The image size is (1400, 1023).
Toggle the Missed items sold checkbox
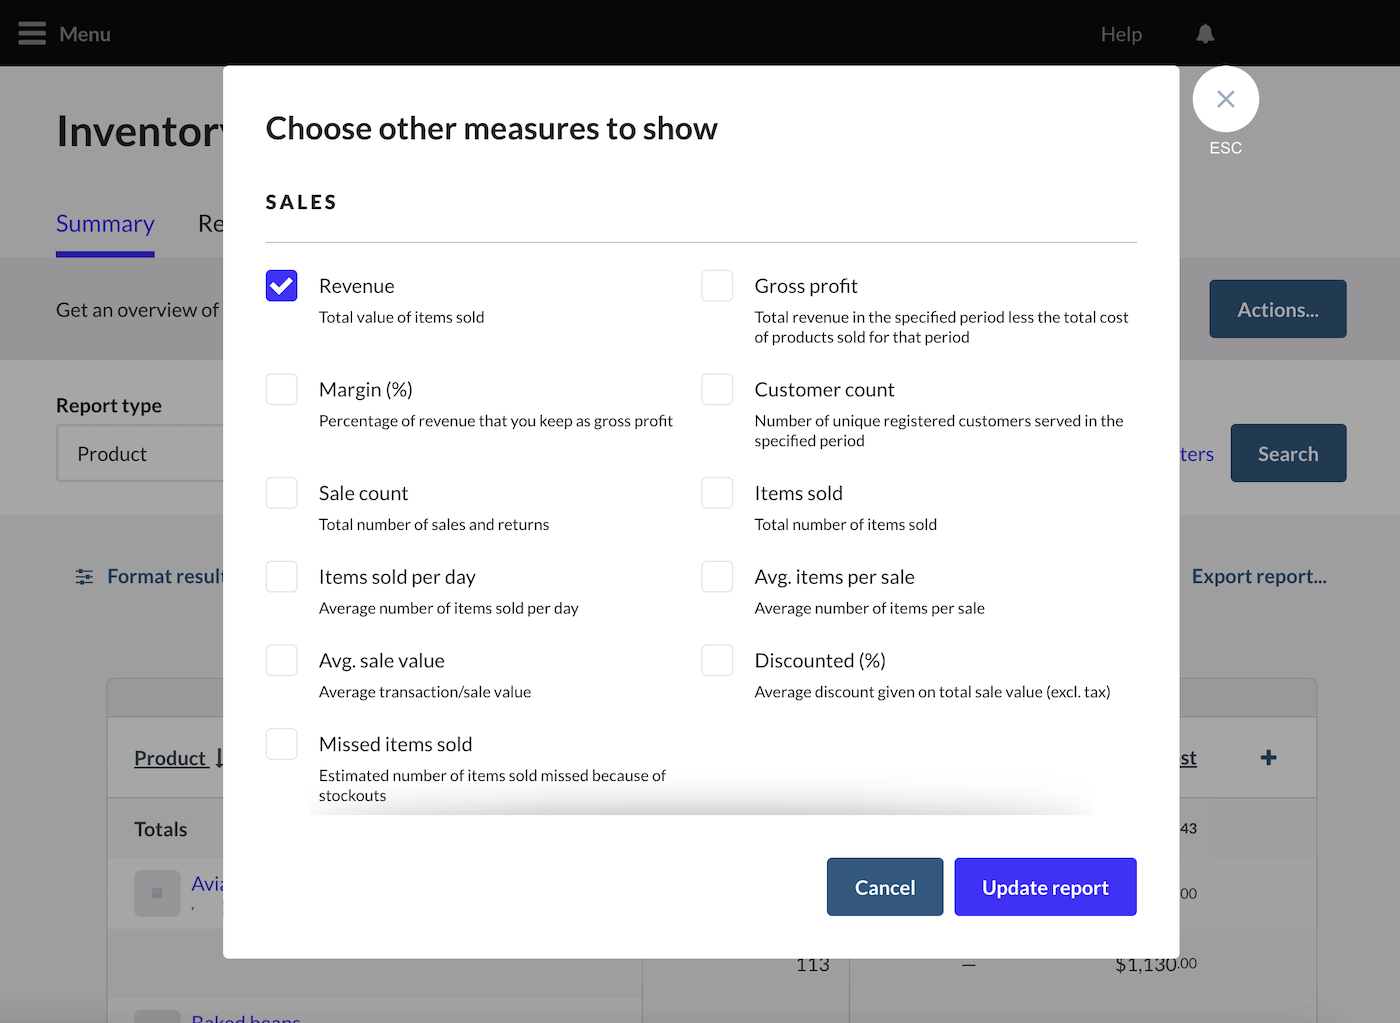click(282, 744)
